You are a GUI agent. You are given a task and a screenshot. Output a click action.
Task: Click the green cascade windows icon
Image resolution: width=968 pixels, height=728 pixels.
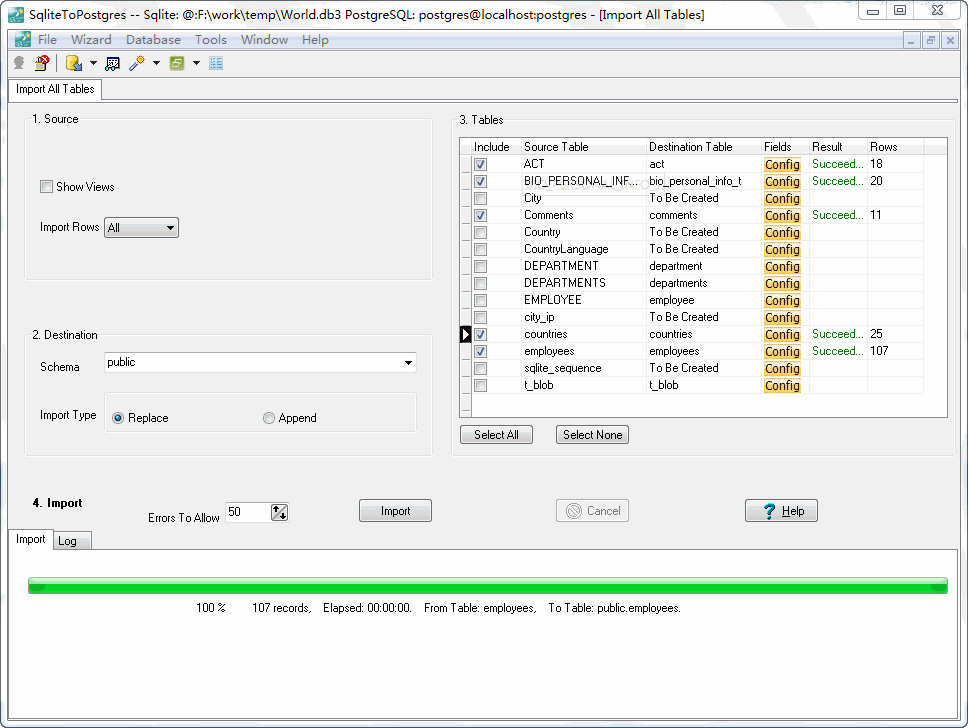coord(177,63)
